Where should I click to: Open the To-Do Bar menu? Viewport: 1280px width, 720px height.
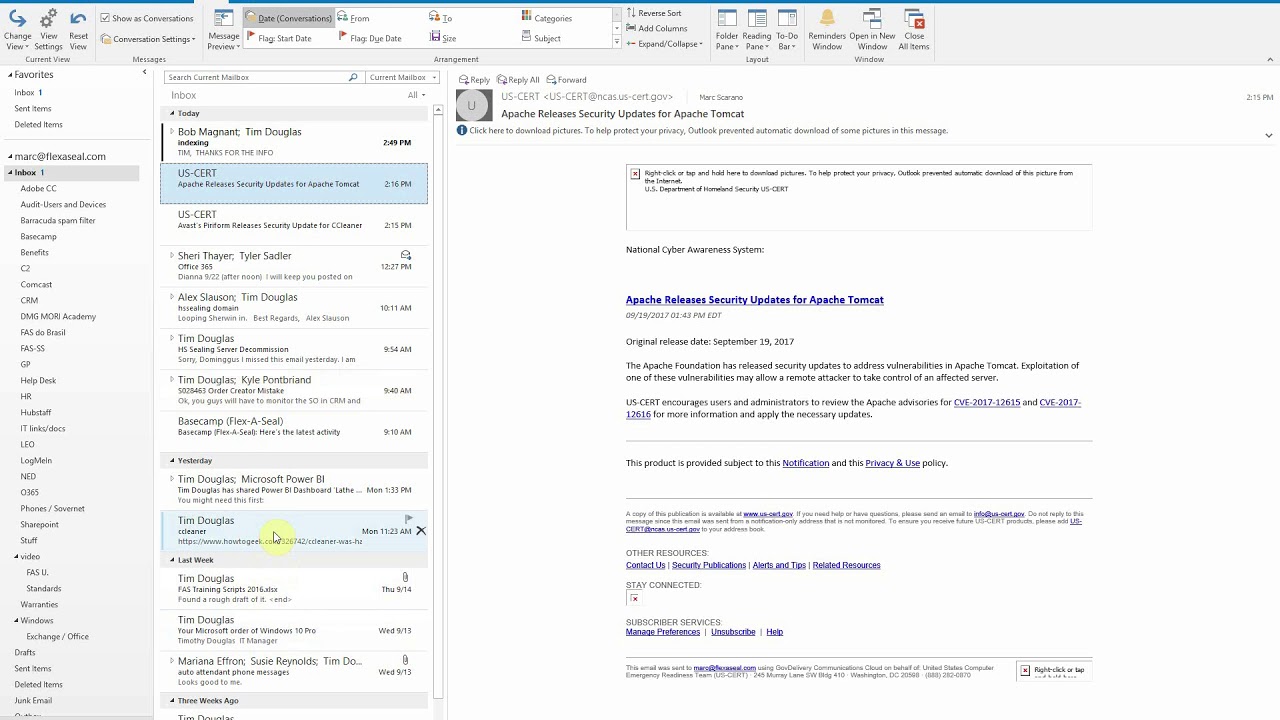(x=787, y=30)
